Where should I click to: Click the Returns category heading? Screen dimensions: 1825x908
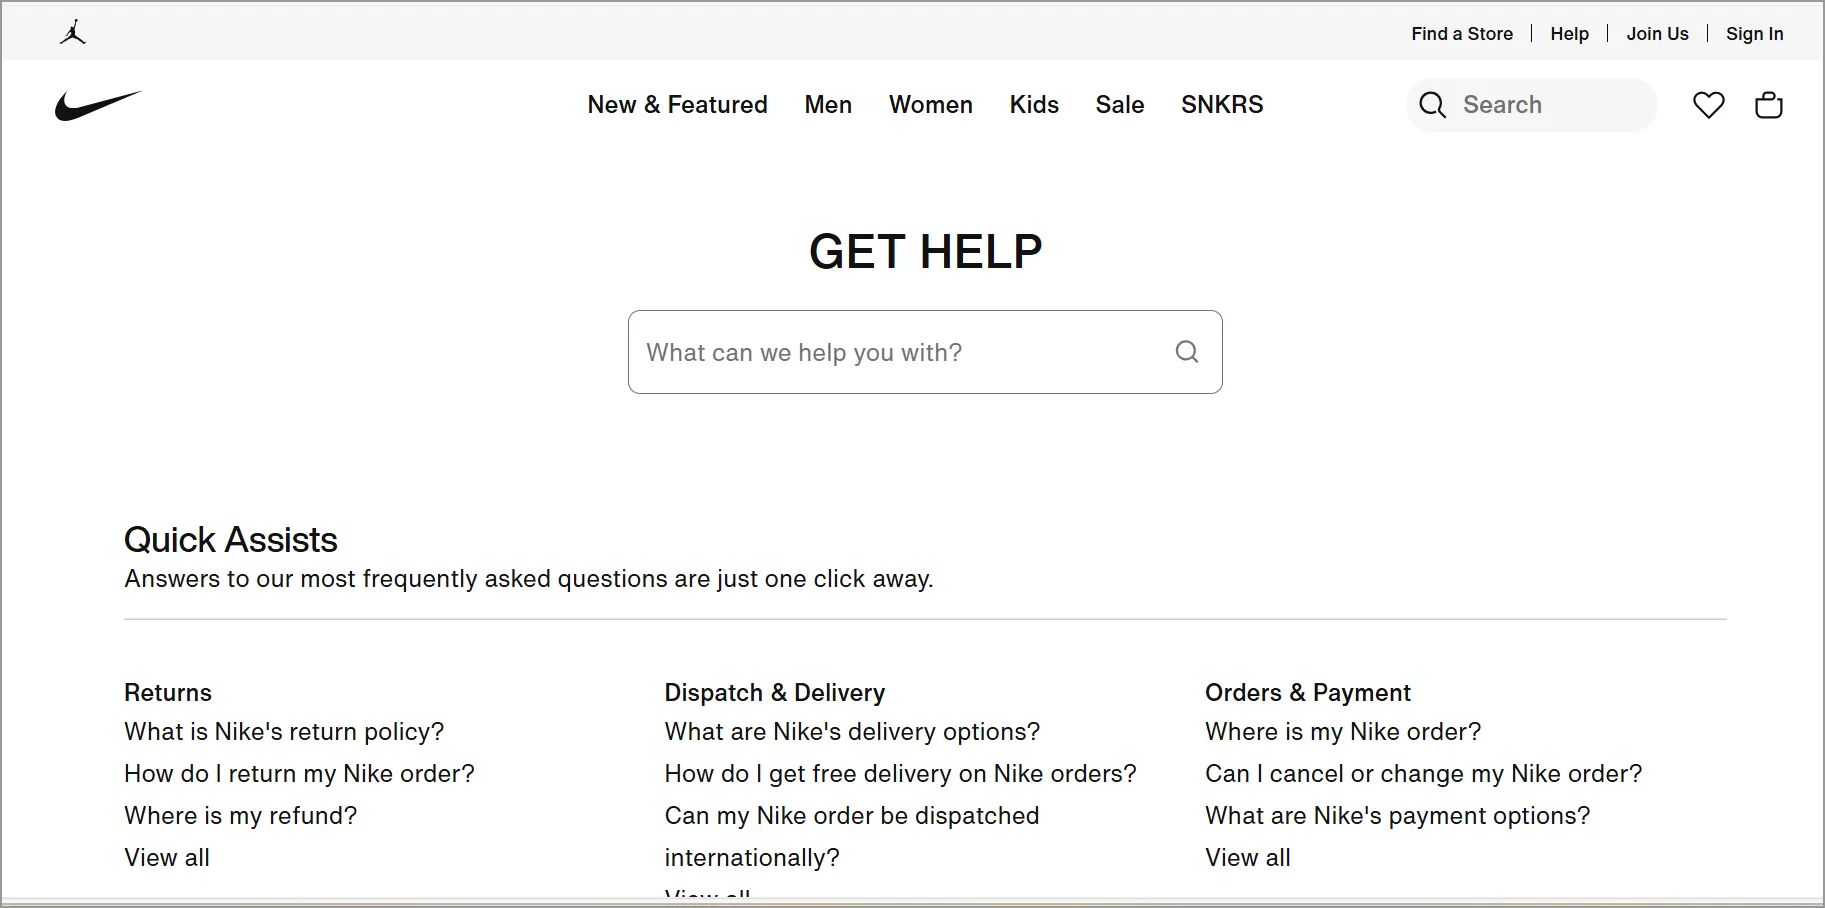pos(168,693)
